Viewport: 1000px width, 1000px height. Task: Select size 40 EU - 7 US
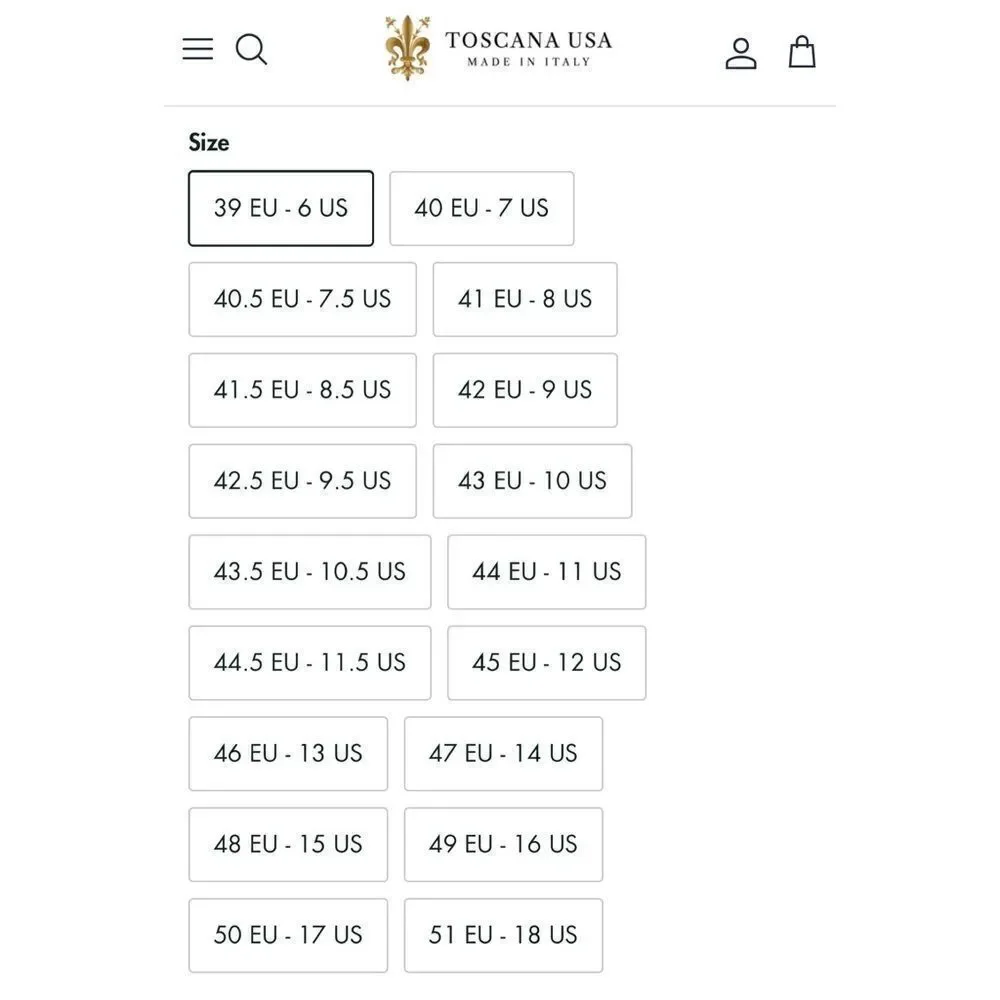(x=482, y=208)
